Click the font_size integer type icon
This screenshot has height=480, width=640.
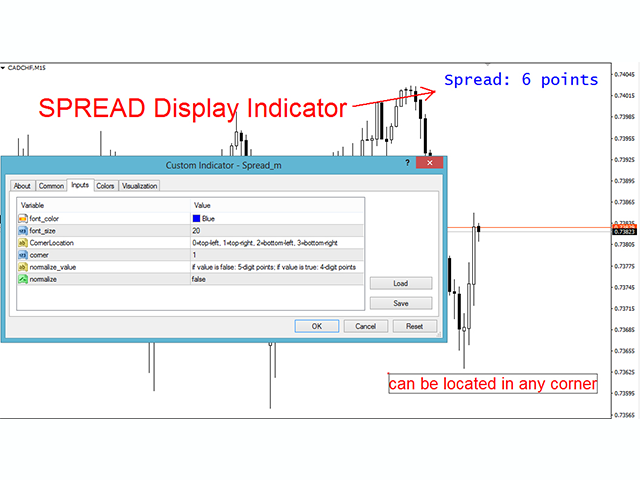click(x=22, y=231)
